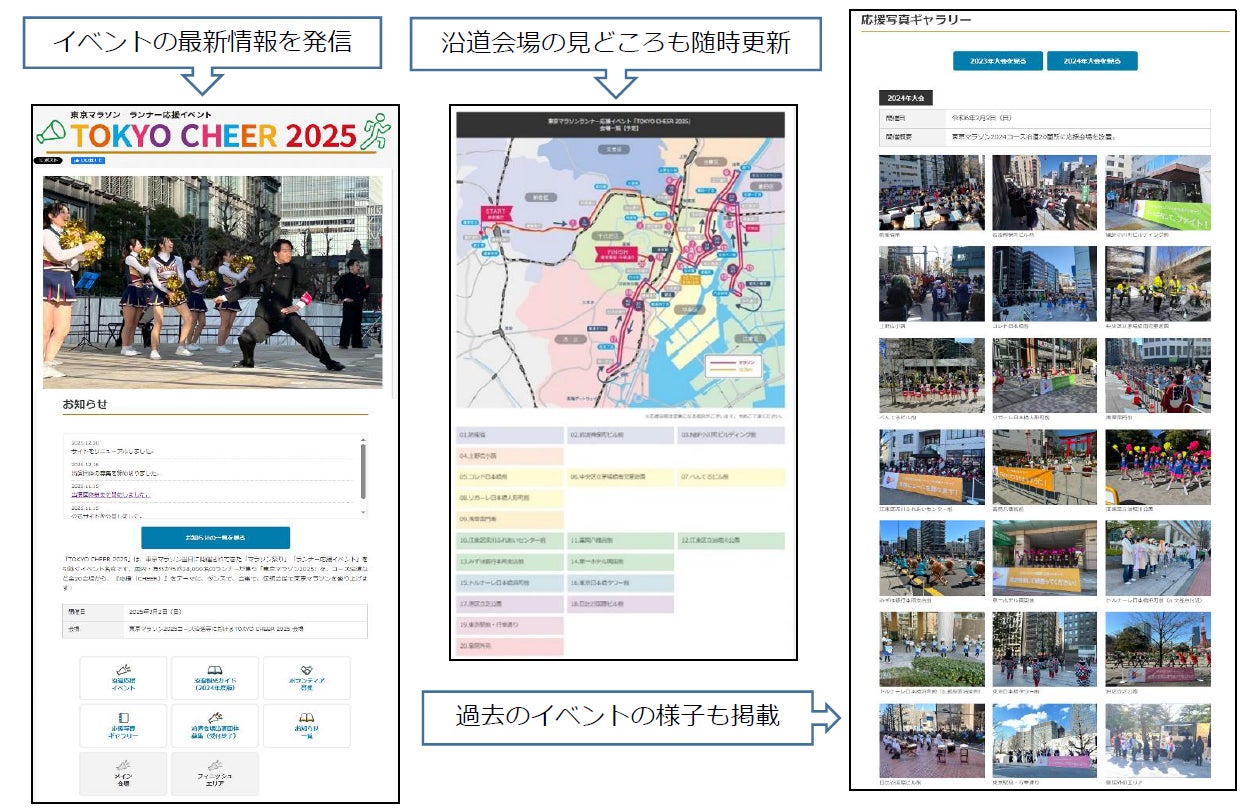Click the news list scrollbar down arrow
The height and width of the screenshot is (812, 1255).
click(363, 512)
